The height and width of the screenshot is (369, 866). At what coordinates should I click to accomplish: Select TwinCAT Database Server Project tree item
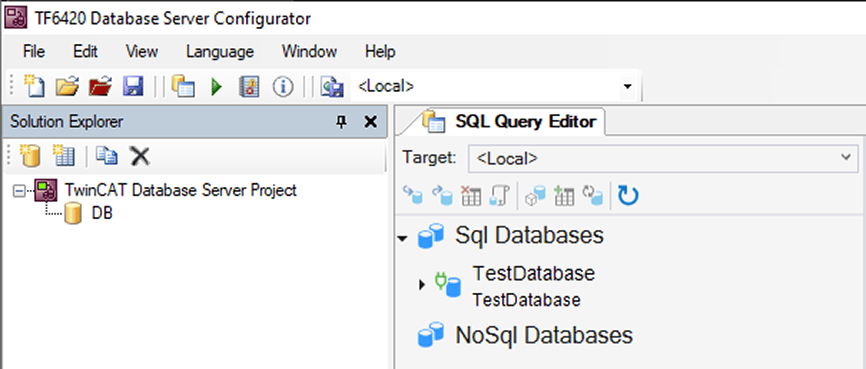pos(181,190)
